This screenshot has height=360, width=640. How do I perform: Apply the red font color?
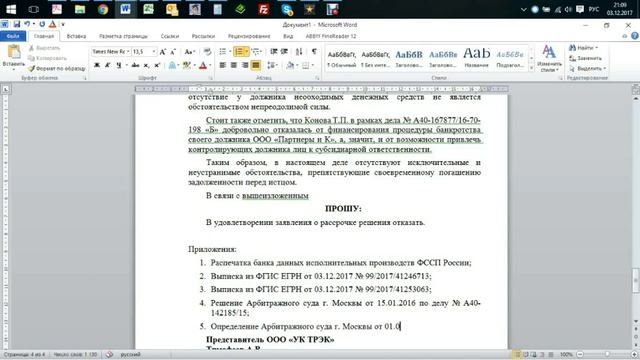pyautogui.click(x=203, y=65)
